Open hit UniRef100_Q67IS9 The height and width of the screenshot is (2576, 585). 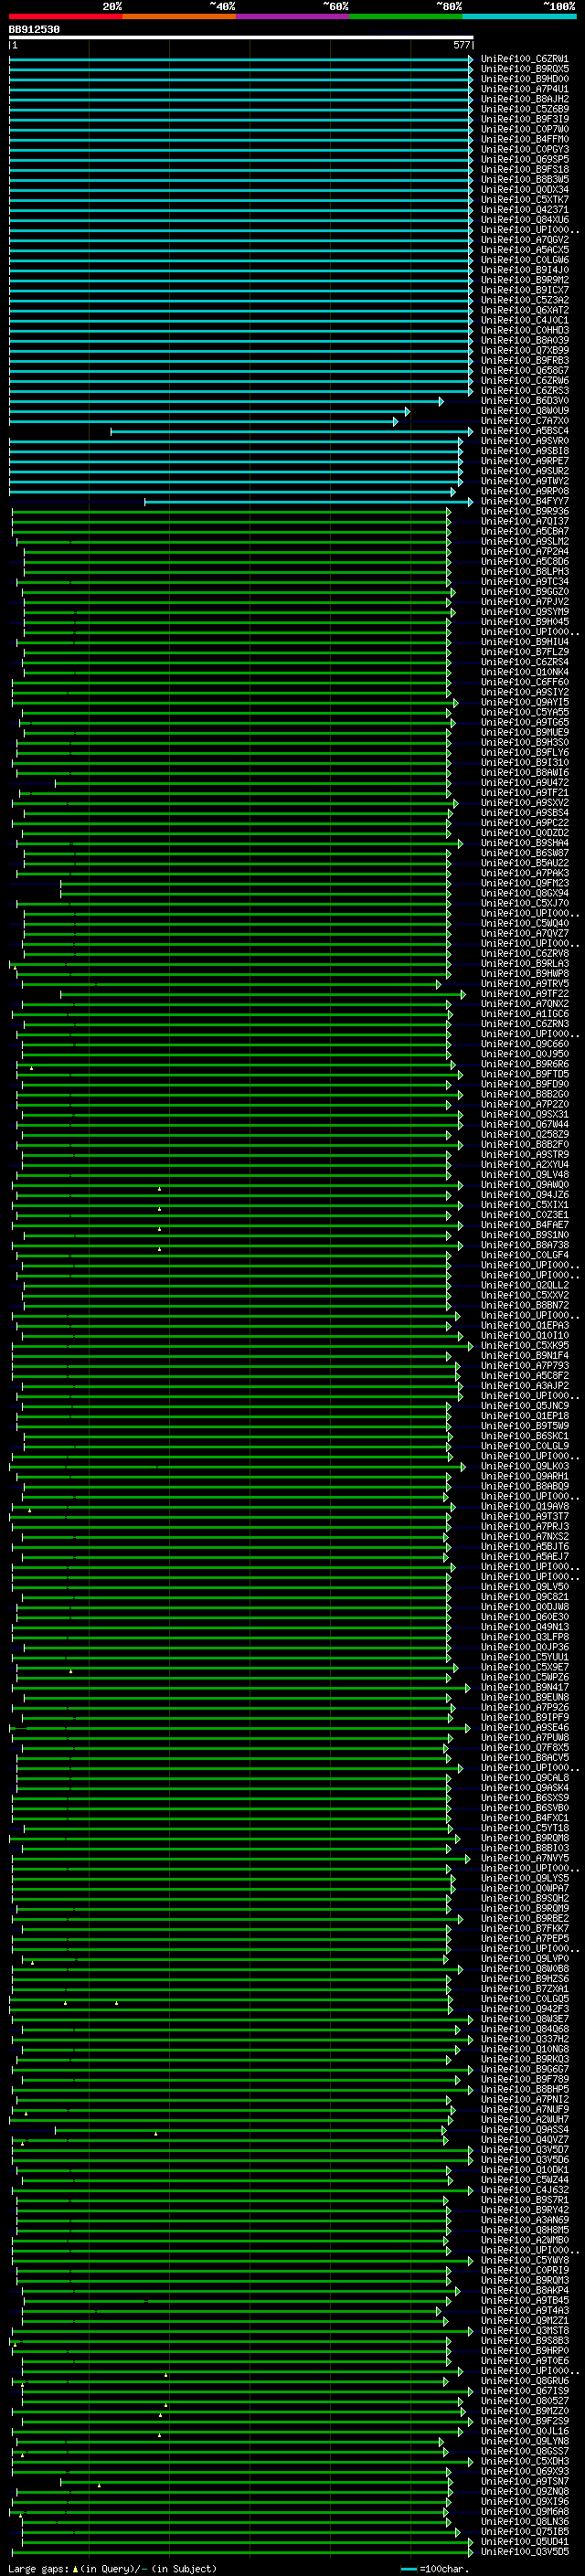click(524, 2391)
